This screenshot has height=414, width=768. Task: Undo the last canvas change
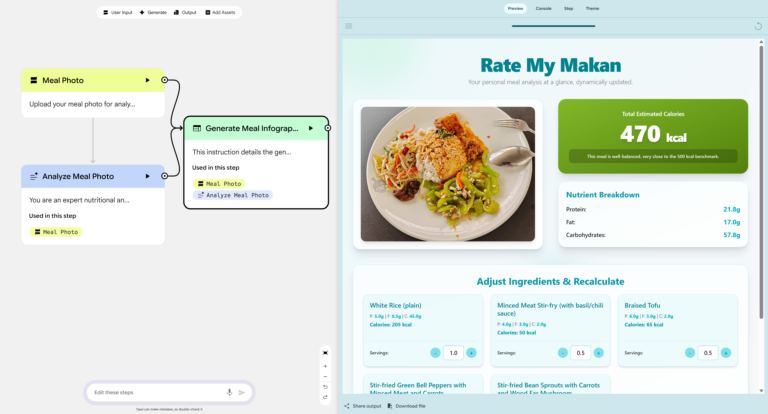(x=326, y=386)
